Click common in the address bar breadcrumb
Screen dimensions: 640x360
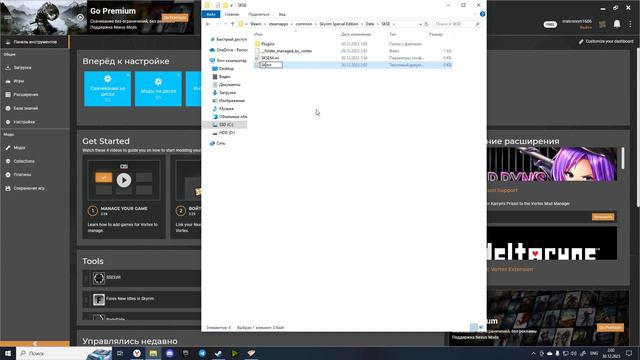pyautogui.click(x=304, y=24)
